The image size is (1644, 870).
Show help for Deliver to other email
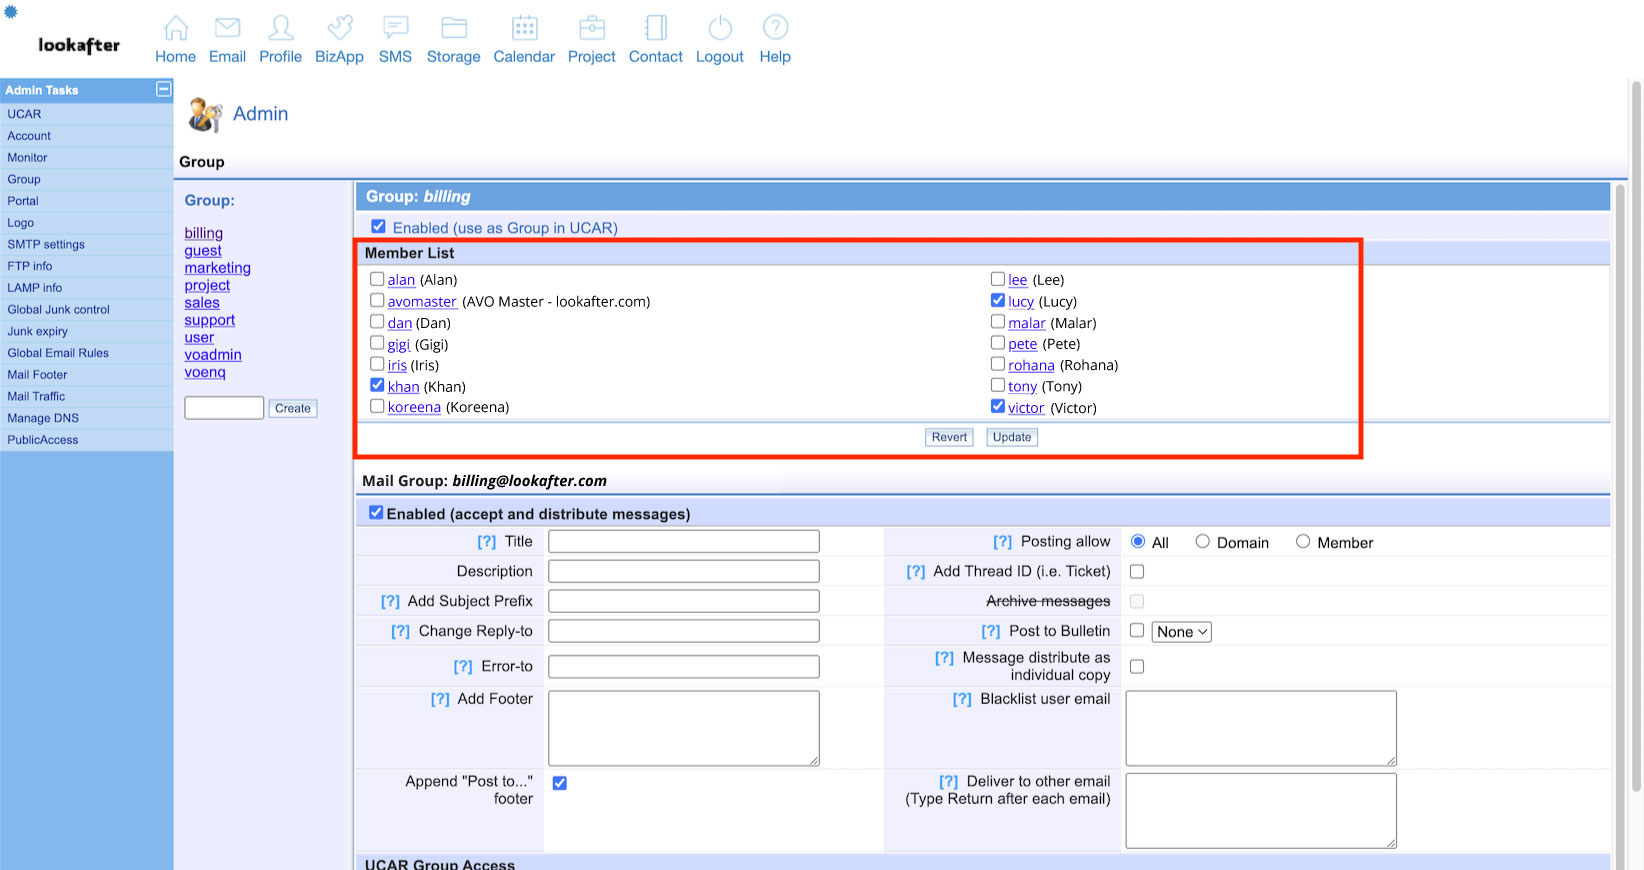948,782
